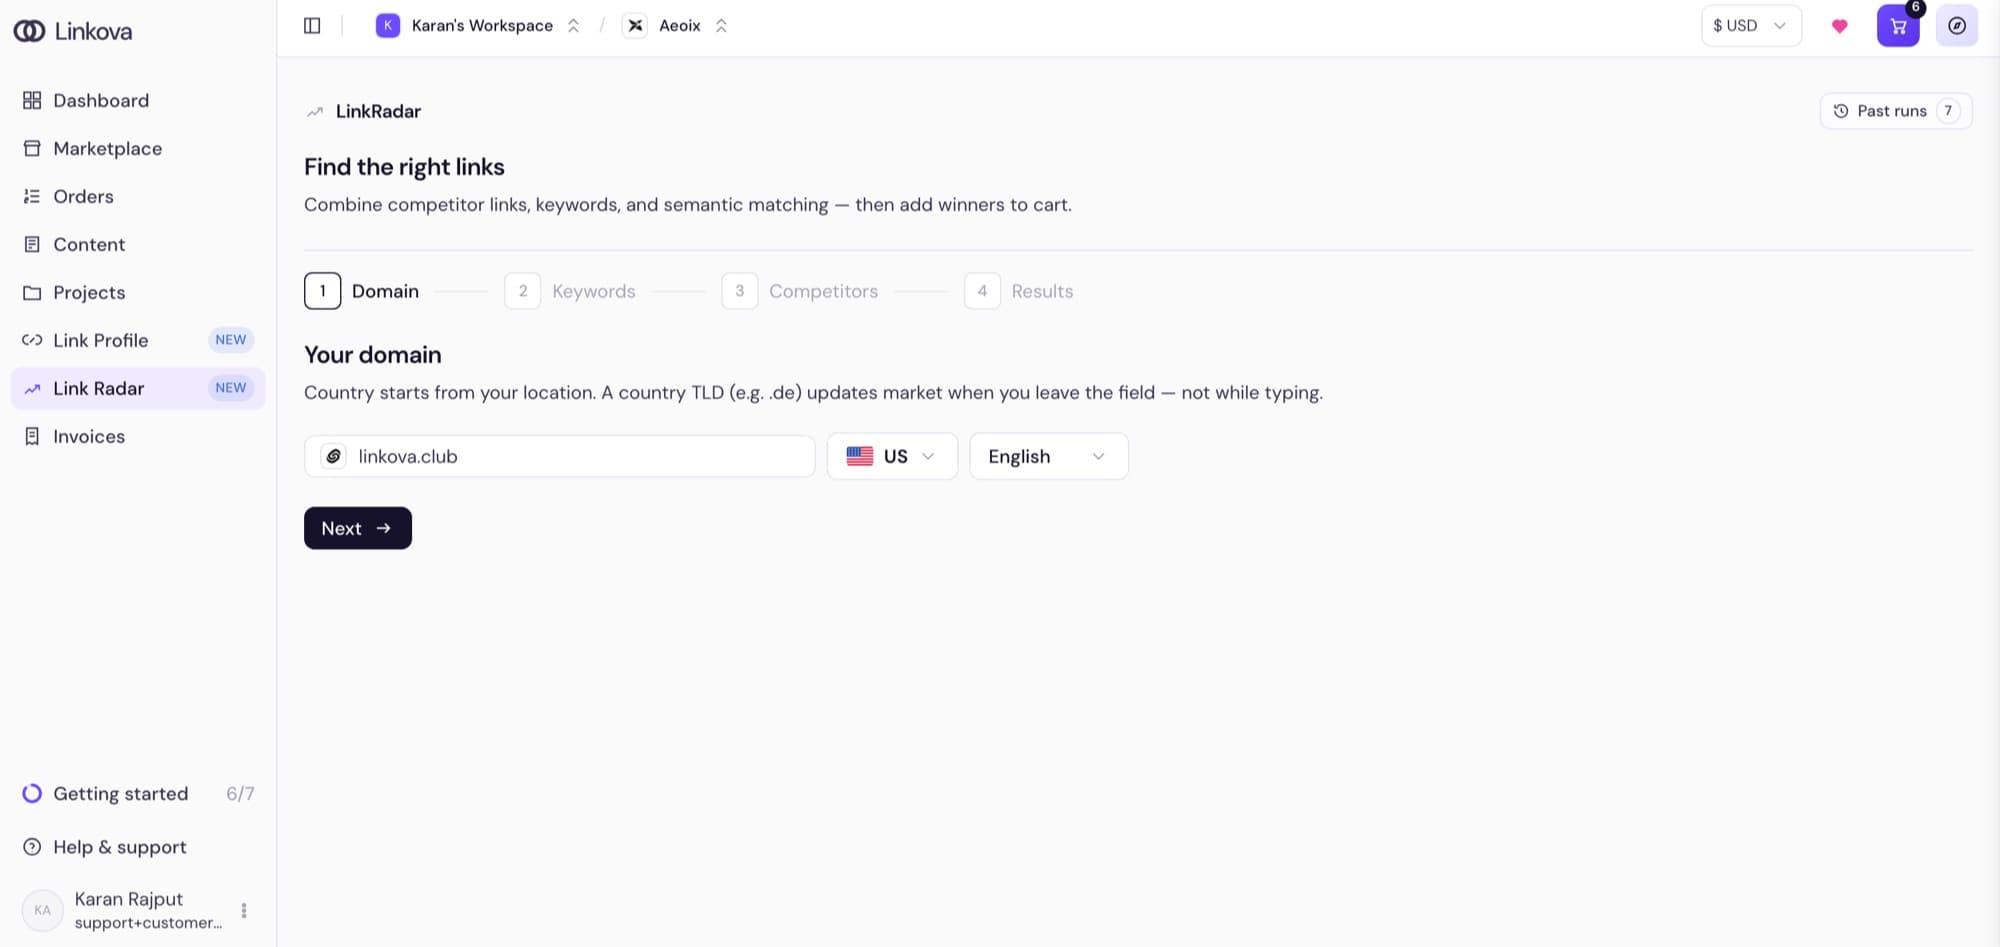Click the Projects folder icon
2000x947 pixels.
tap(32, 292)
